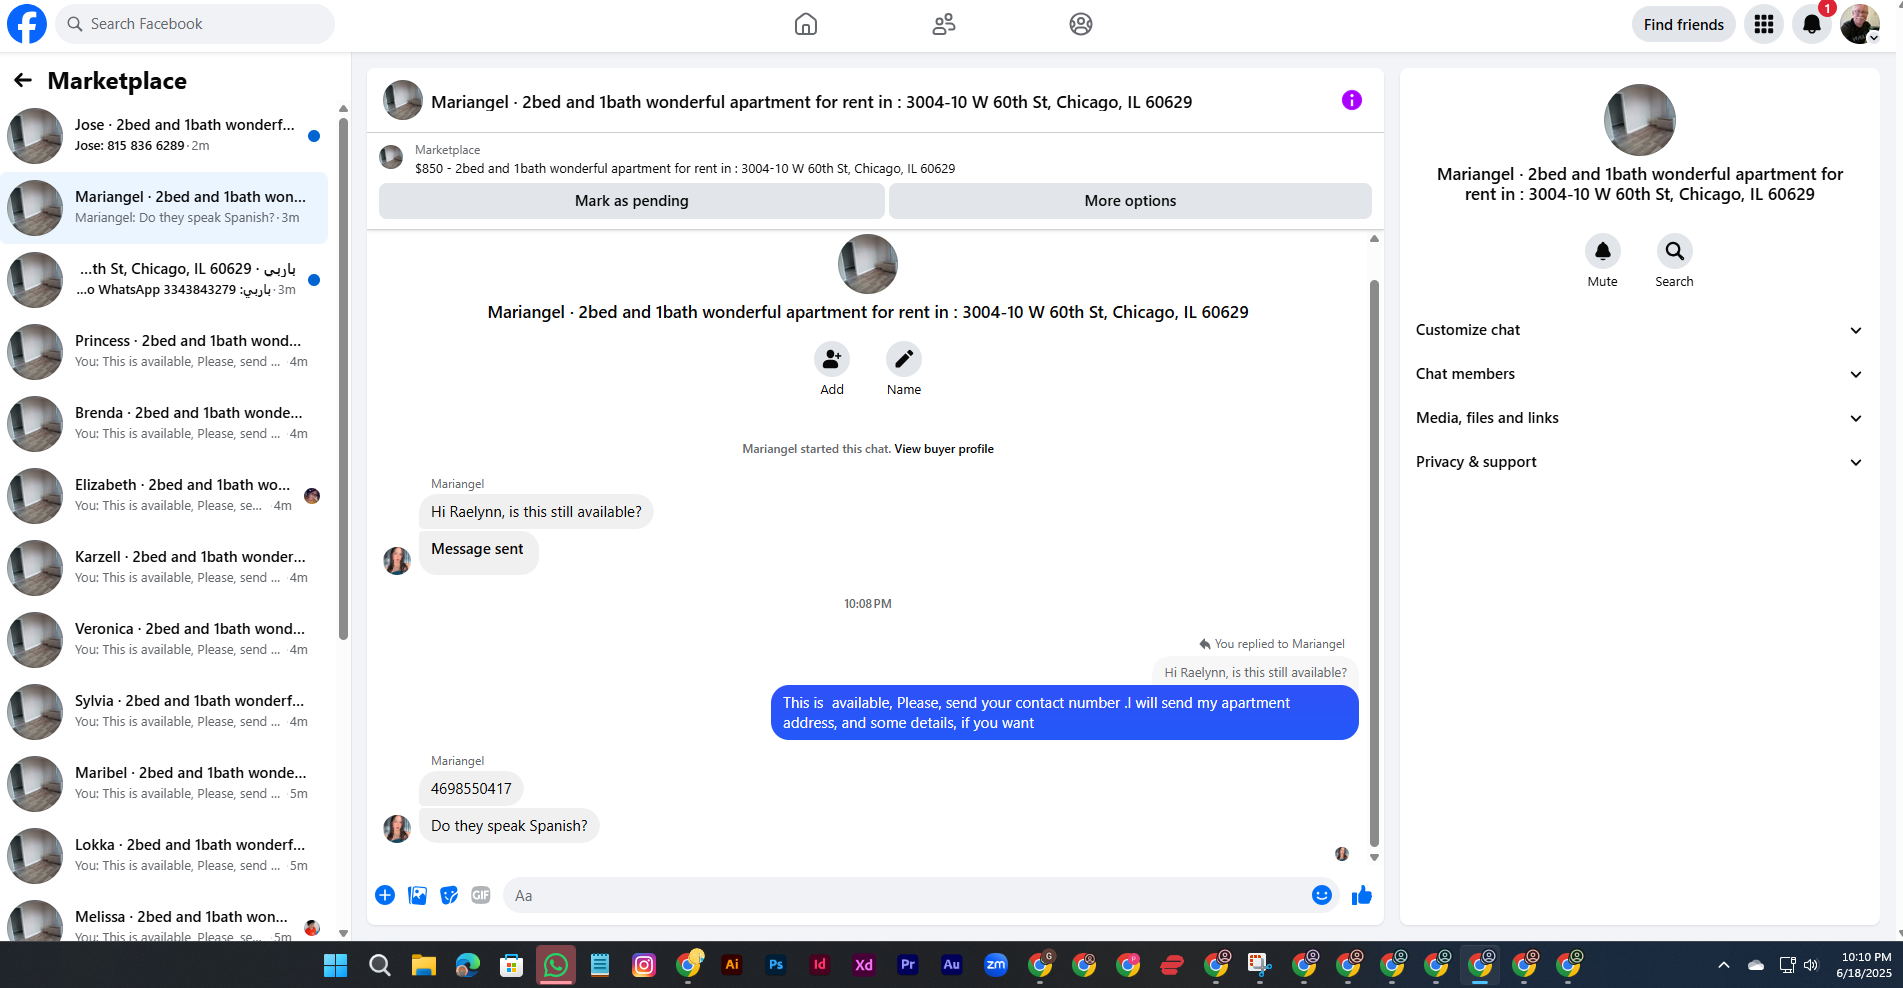Open the account profile picture menu
Screen dimensions: 1903x988
(1860, 24)
